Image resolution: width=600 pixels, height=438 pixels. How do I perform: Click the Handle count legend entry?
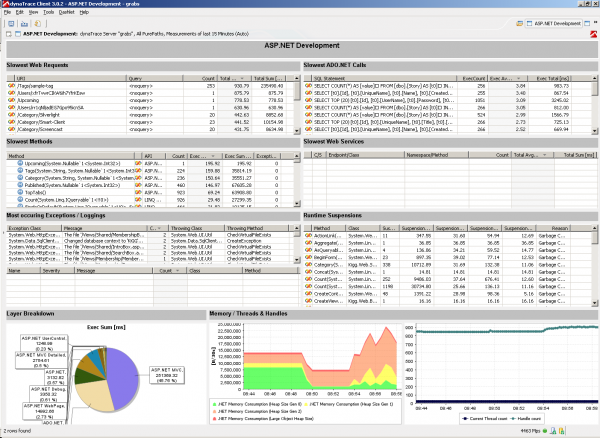[527, 418]
